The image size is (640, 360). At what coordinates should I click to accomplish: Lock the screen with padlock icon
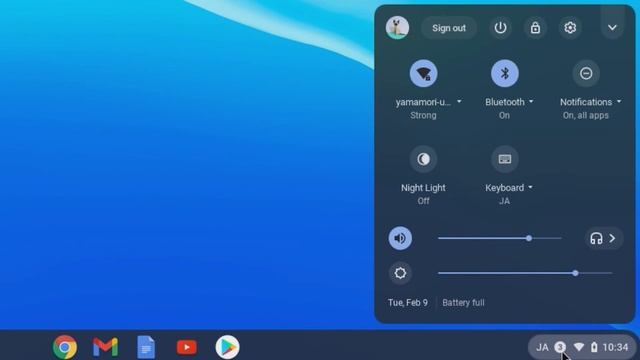(x=535, y=28)
